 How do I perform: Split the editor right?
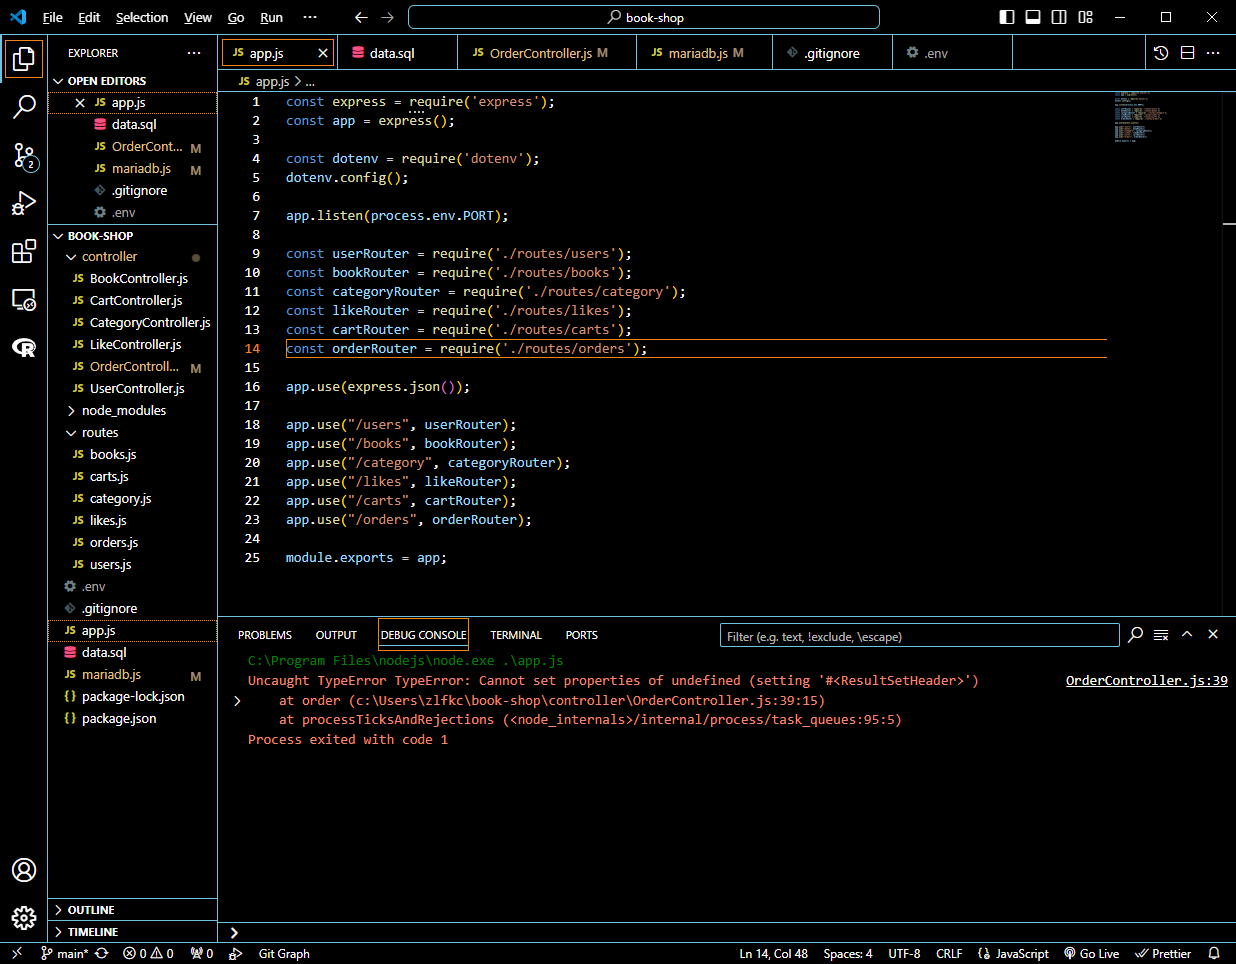pyautogui.click(x=1188, y=53)
